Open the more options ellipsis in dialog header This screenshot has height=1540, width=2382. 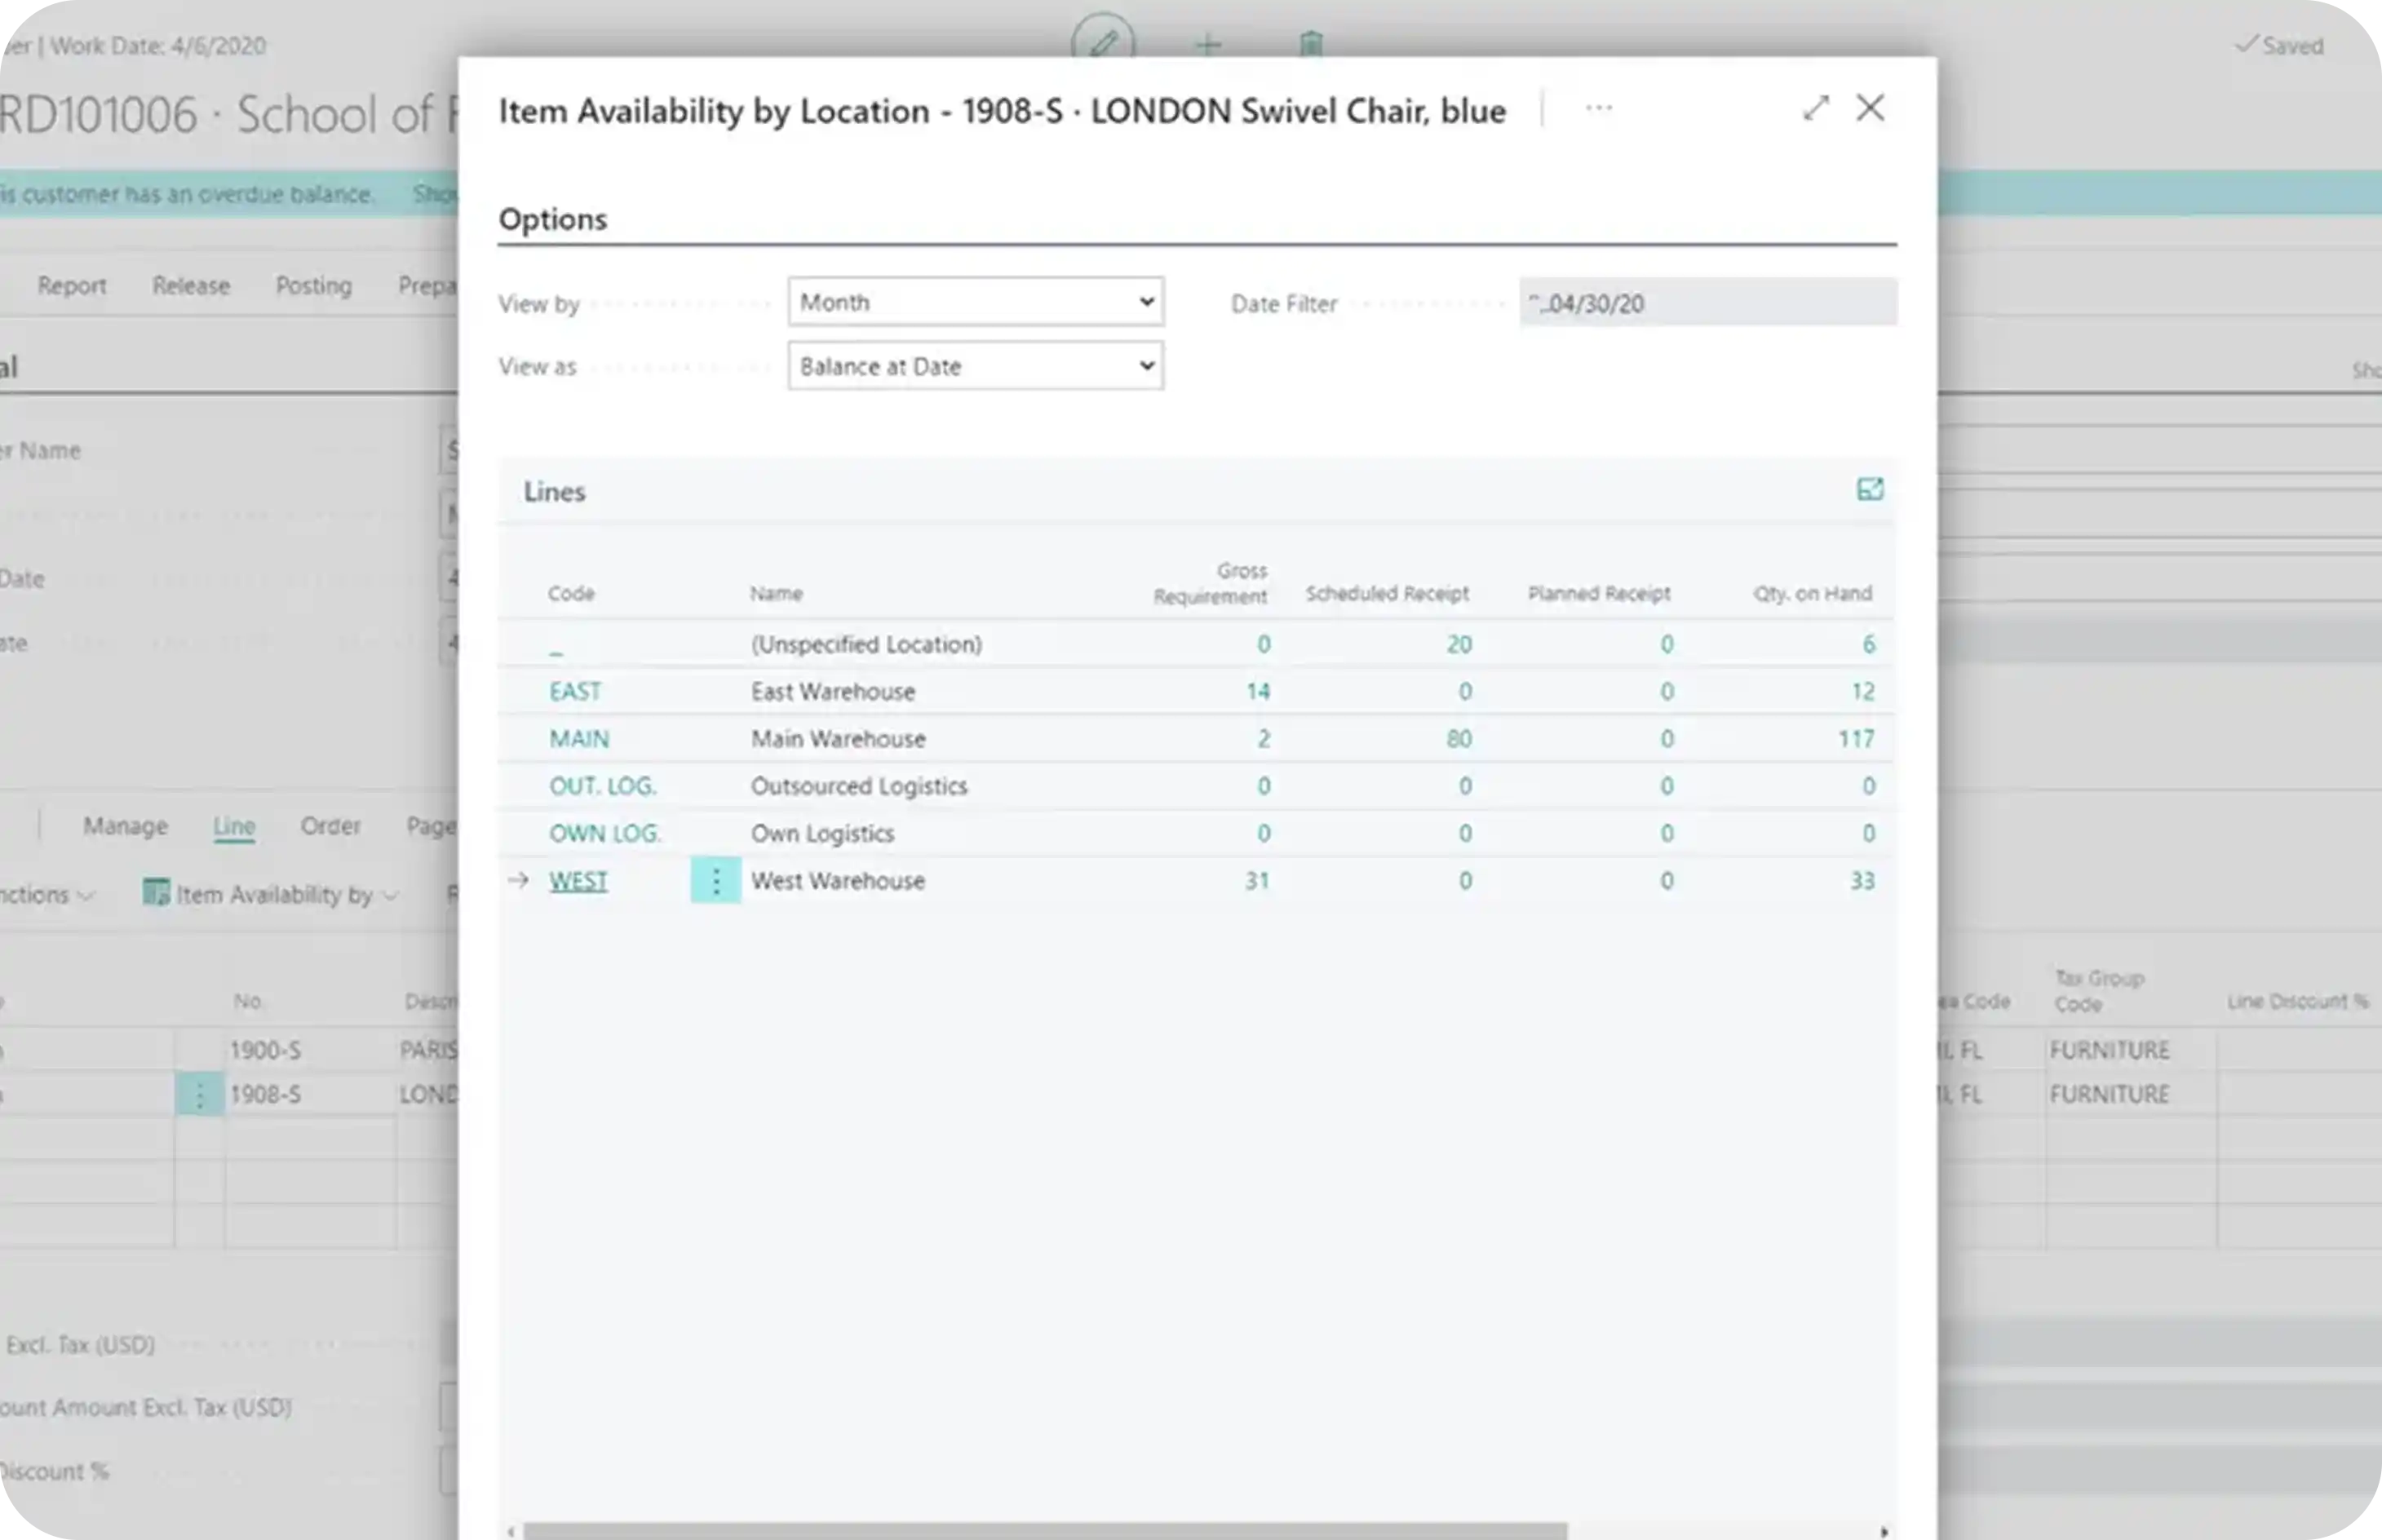(x=1599, y=108)
